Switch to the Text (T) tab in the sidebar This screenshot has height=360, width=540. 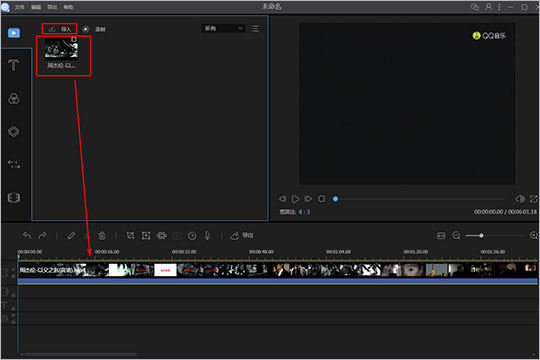coord(14,65)
